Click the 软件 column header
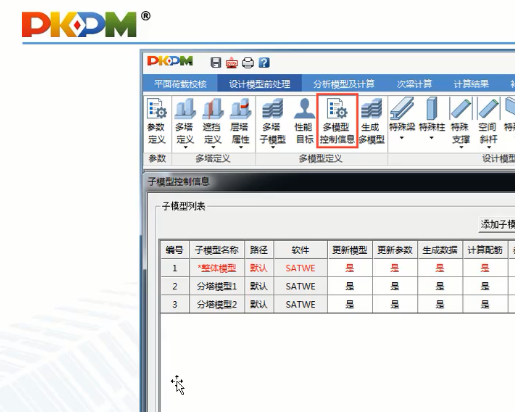The width and height of the screenshot is (515, 412). 300,250
